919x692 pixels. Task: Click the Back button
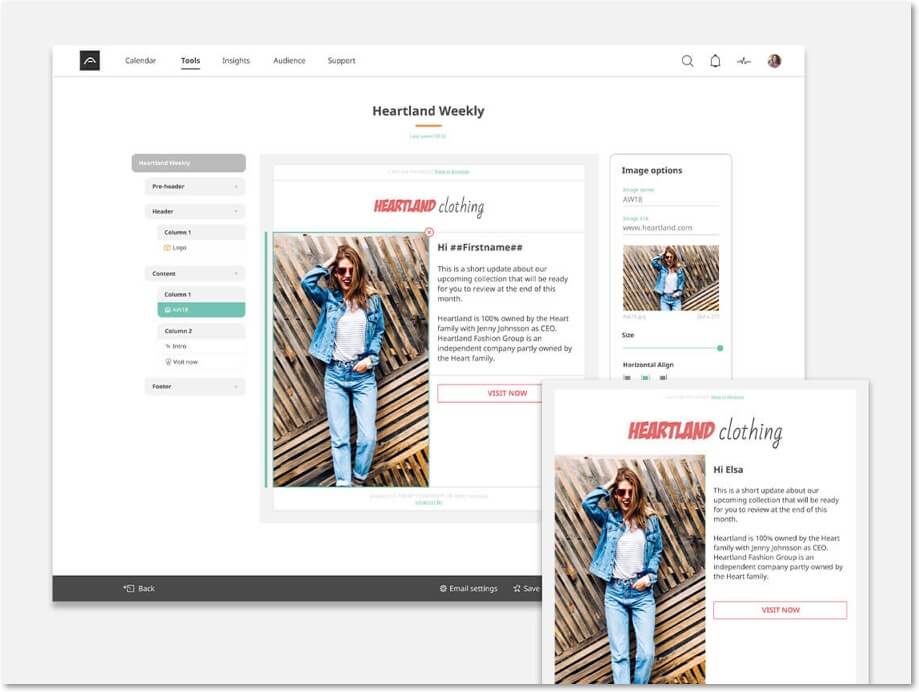tap(139, 588)
